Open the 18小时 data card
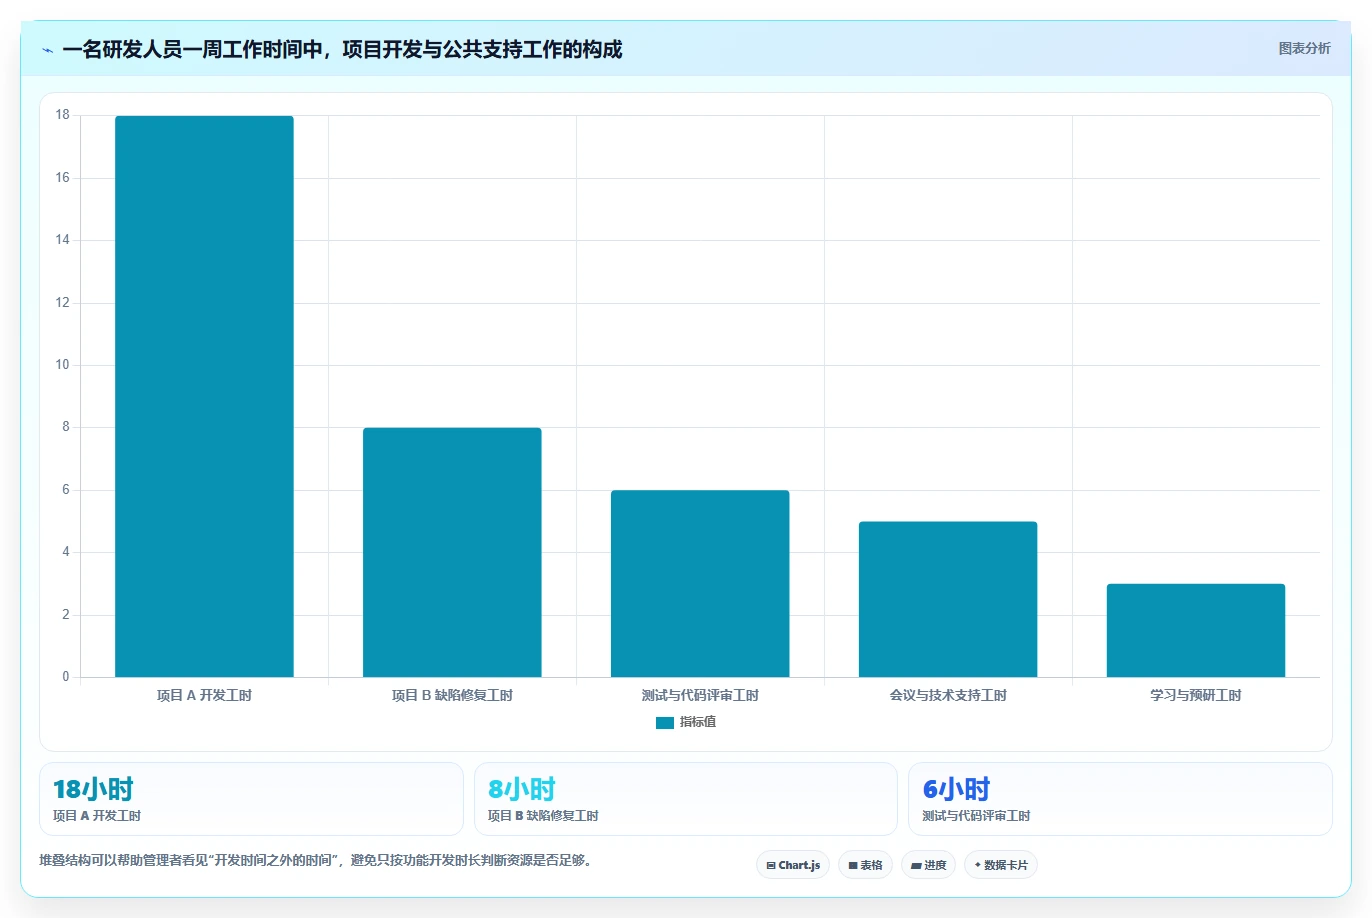 (251, 799)
